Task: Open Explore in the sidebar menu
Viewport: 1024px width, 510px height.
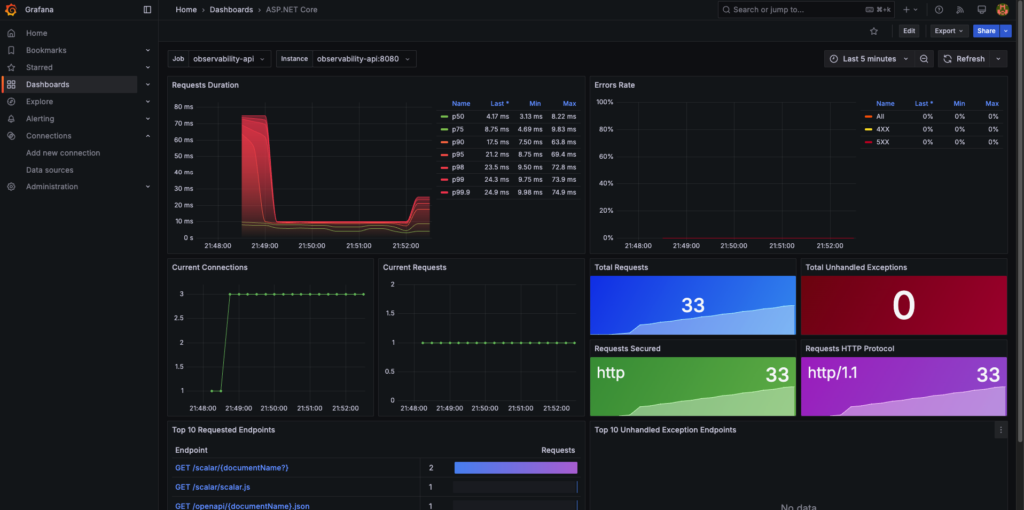Action: coord(39,102)
